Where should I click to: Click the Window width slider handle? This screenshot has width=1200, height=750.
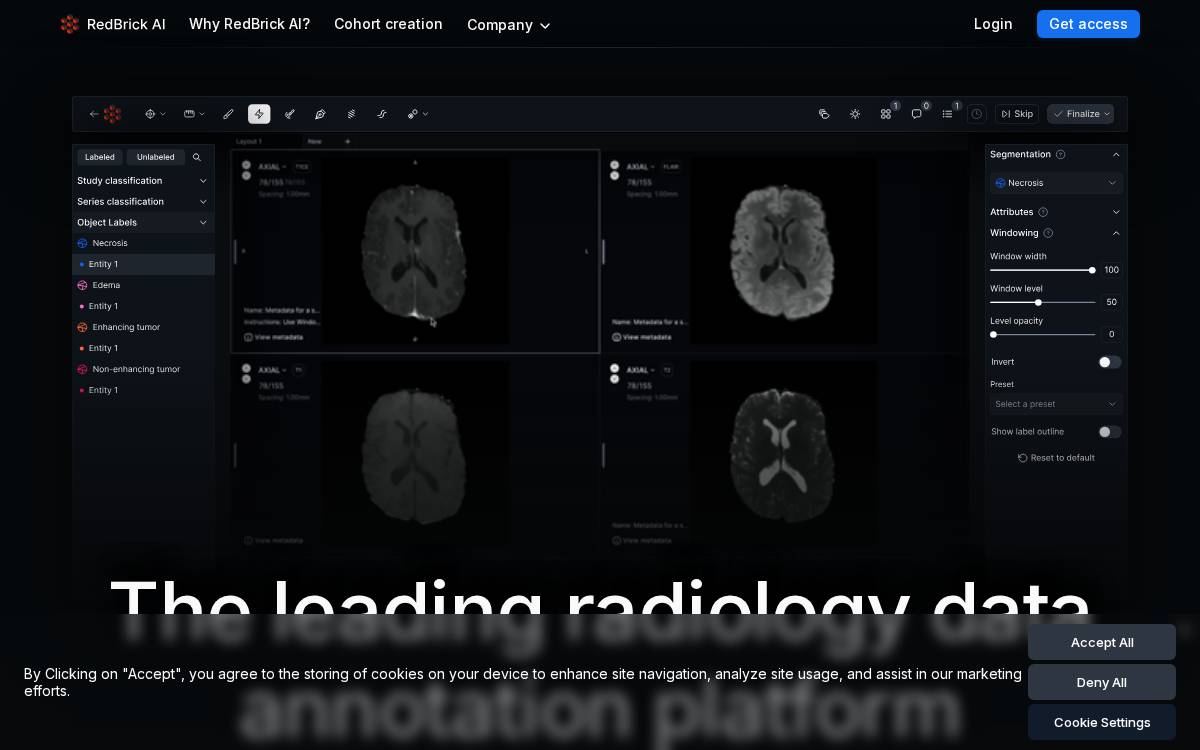1092,270
